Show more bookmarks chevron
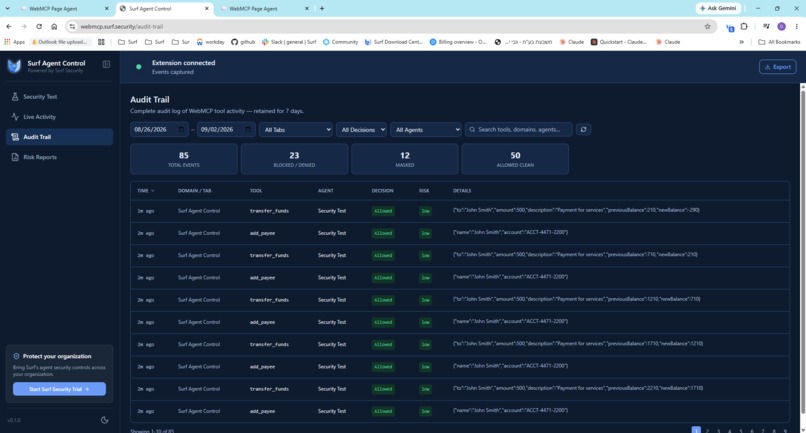 741,42
